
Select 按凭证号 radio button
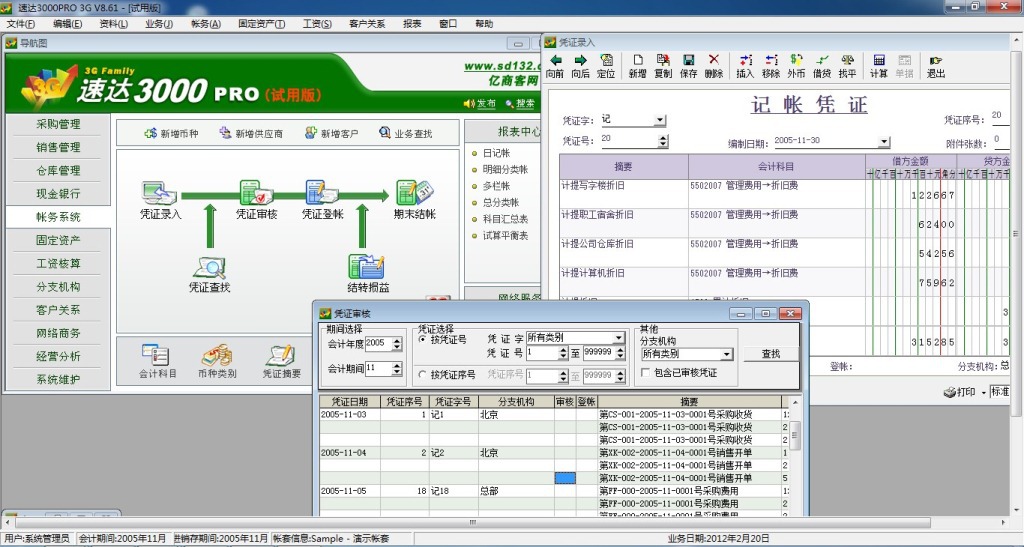pyautogui.click(x=422, y=339)
